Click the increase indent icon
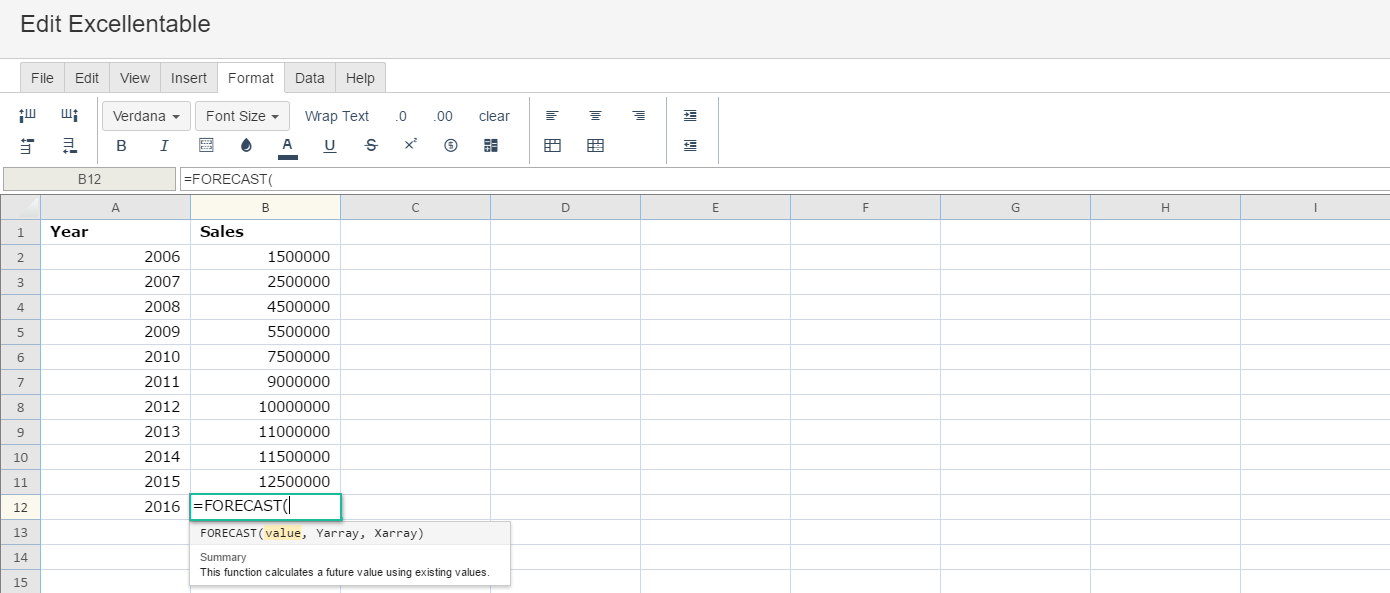The width and height of the screenshot is (1390, 593). click(x=690, y=116)
